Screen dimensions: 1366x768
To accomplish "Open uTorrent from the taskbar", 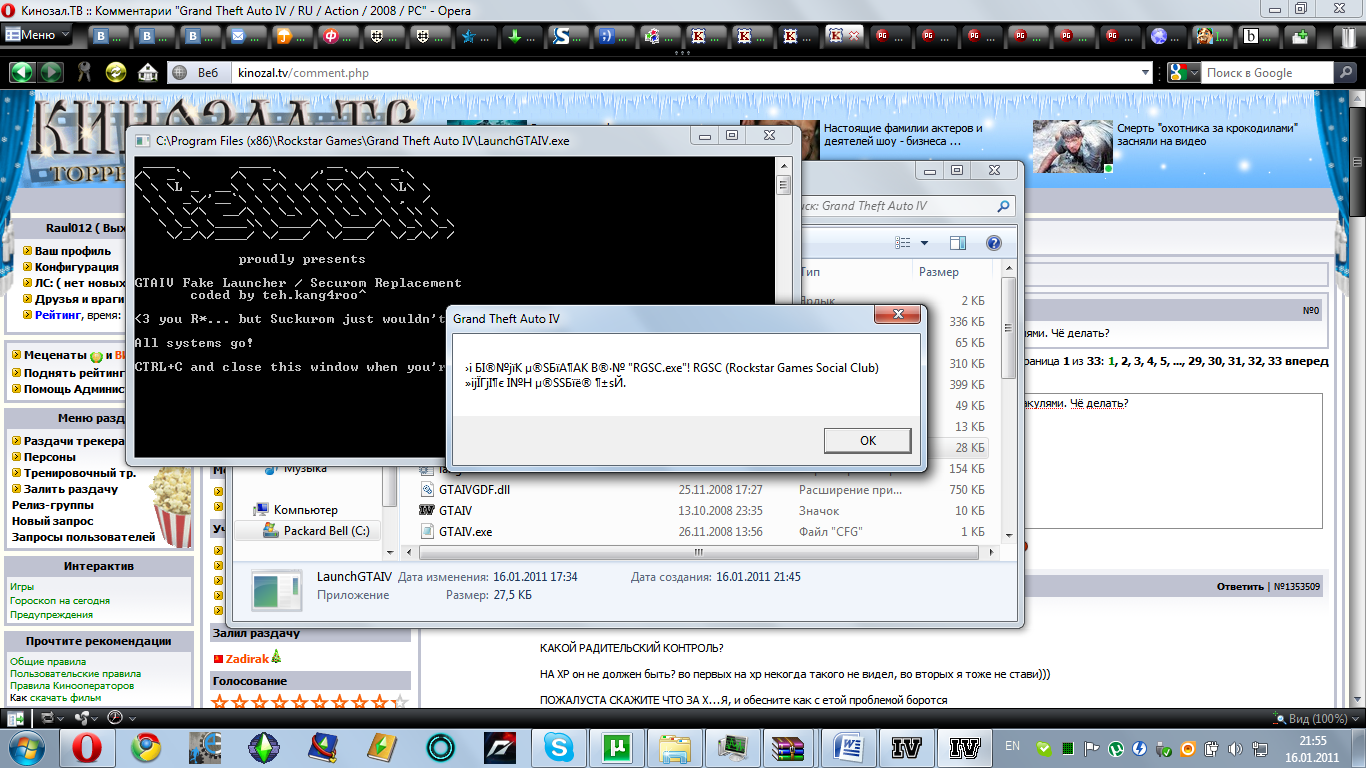I will (618, 747).
